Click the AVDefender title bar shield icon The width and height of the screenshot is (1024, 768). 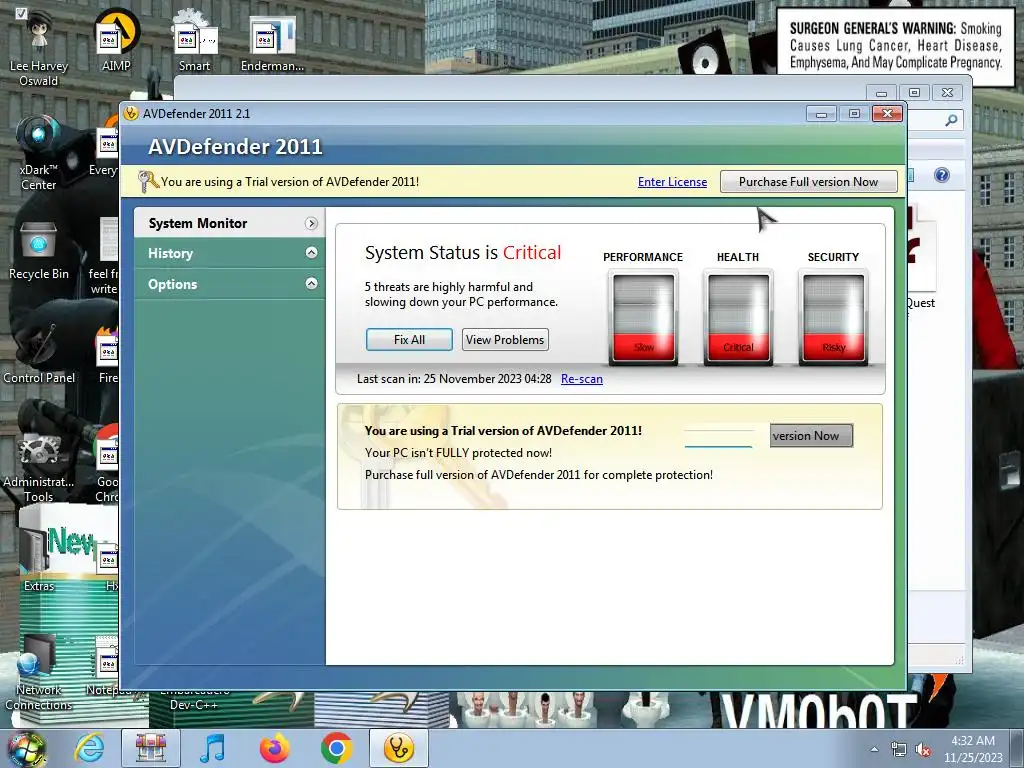coord(131,113)
